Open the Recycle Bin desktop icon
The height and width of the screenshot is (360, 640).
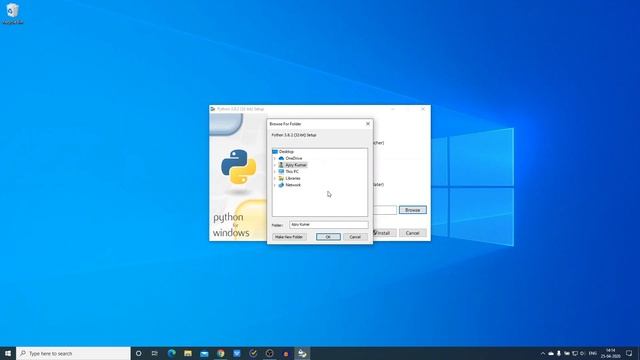tap(13, 13)
